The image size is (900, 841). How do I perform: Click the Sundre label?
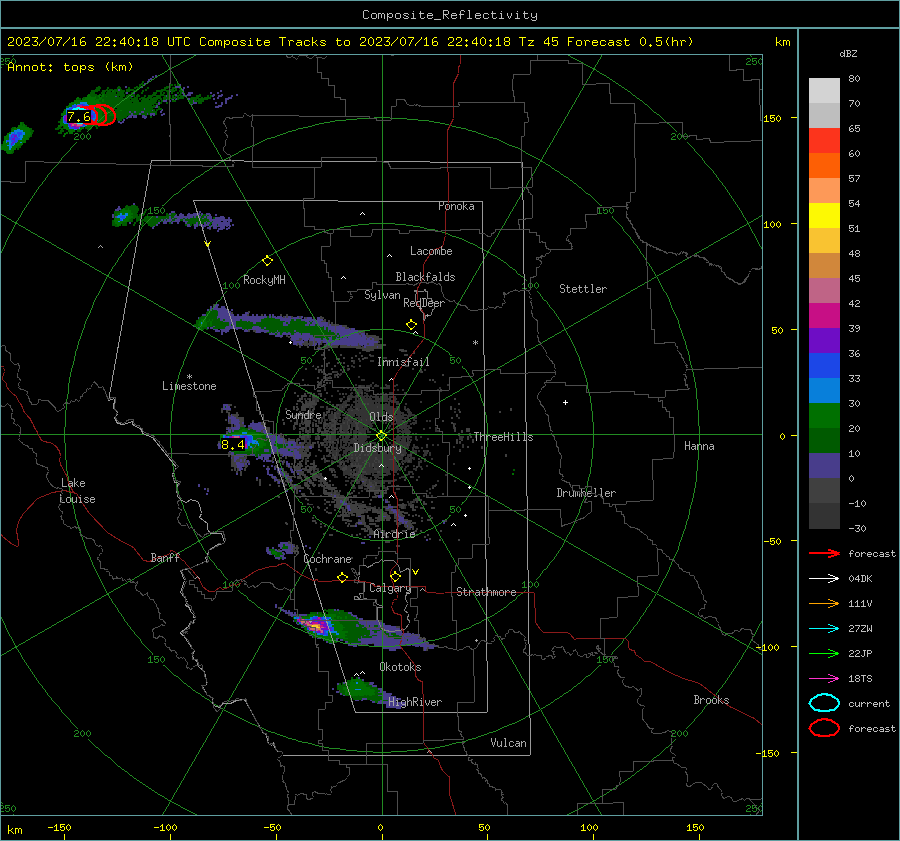pos(303,414)
